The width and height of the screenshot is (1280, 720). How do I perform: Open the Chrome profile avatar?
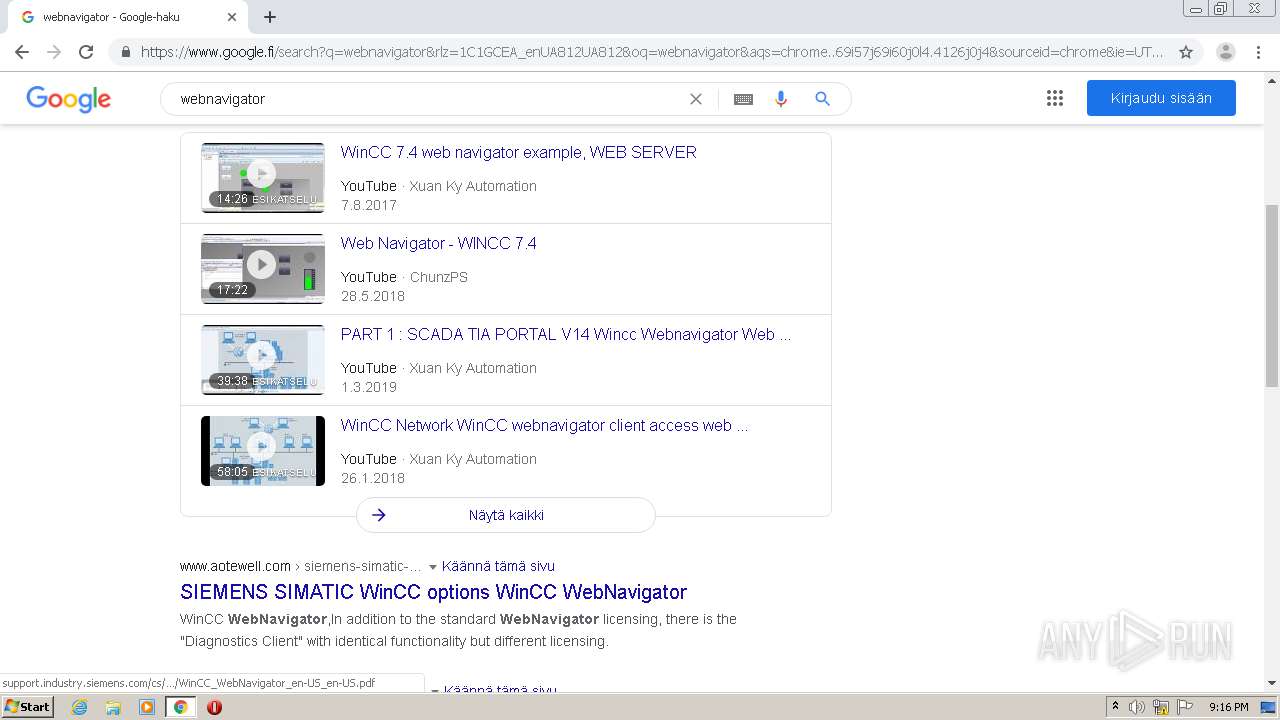click(x=1226, y=52)
